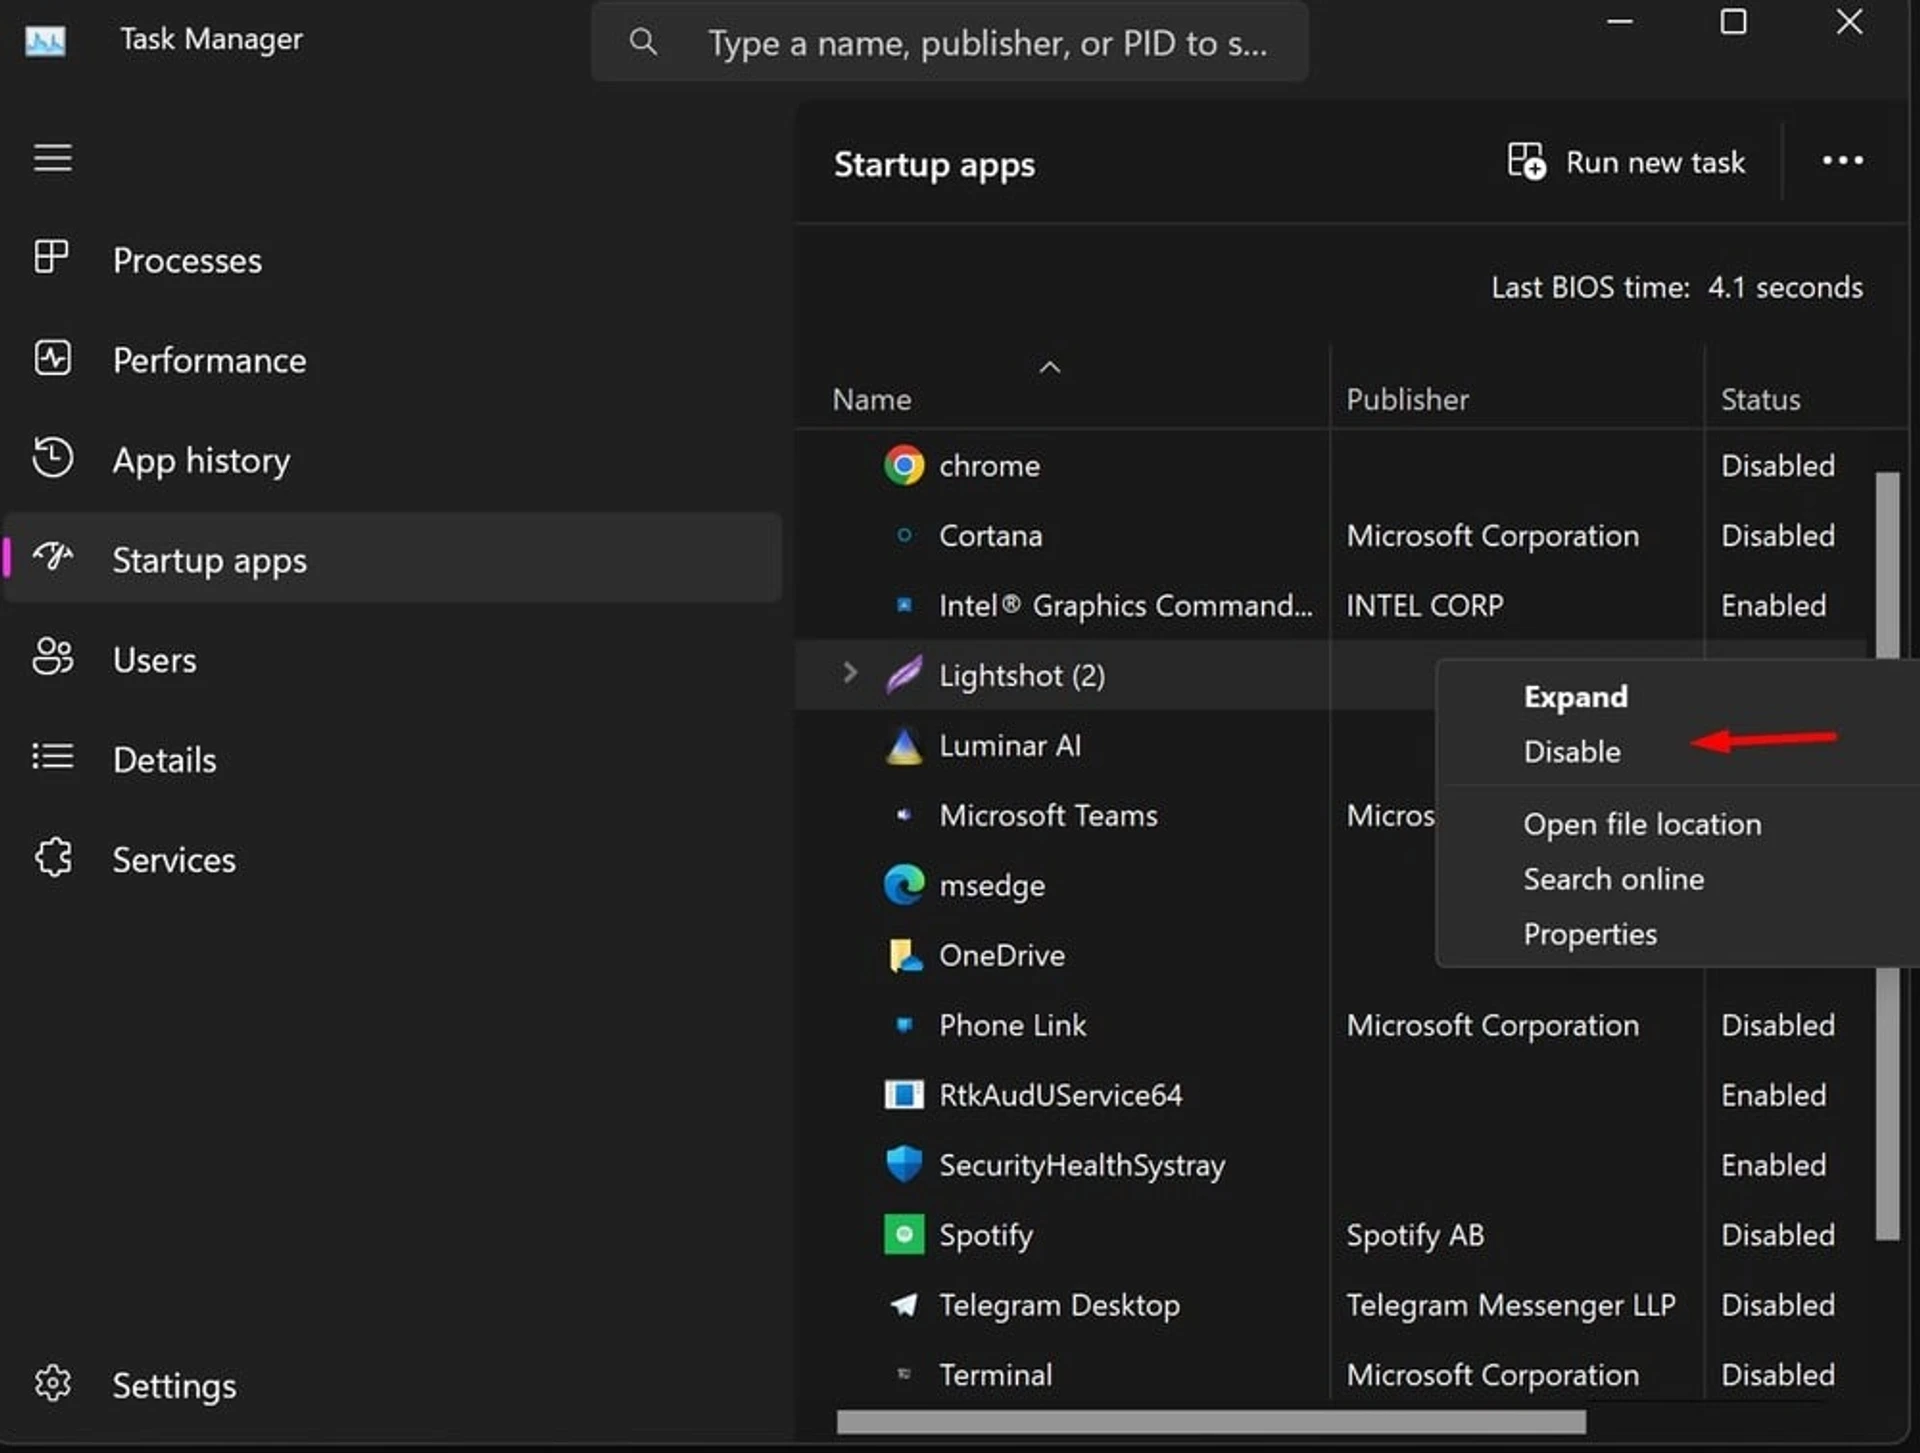Click the Startup apps heading
This screenshot has width=1920, height=1453.
coord(934,165)
